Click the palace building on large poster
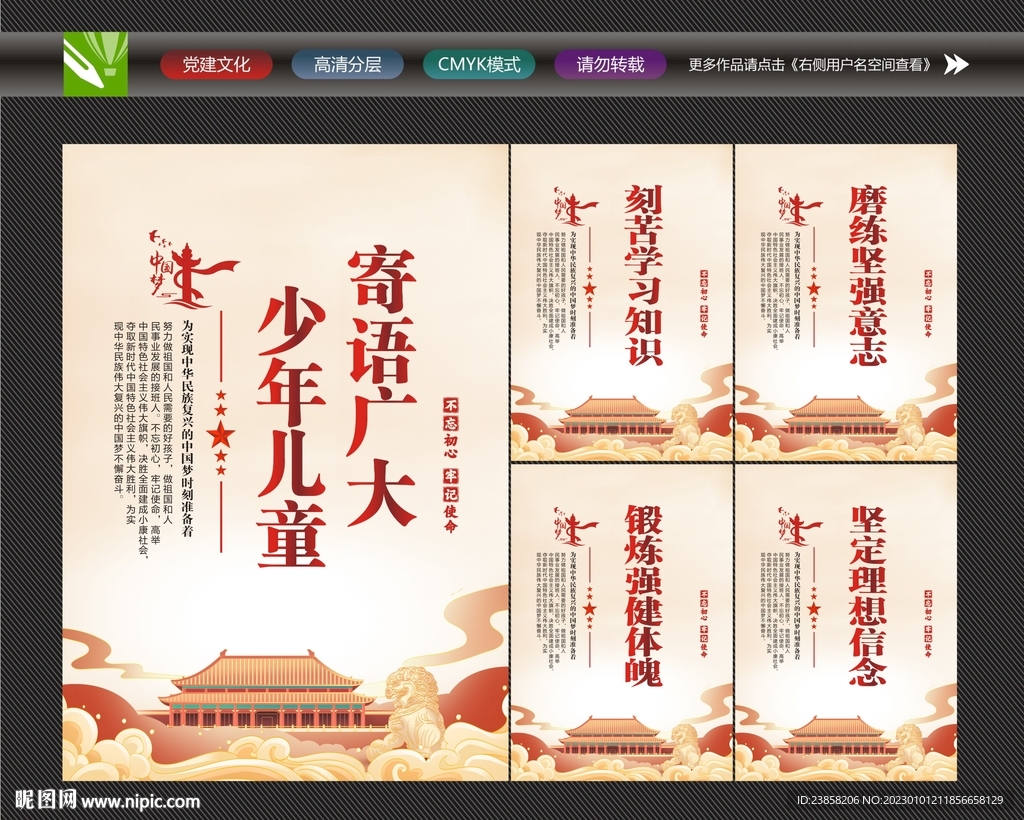 point(268,689)
